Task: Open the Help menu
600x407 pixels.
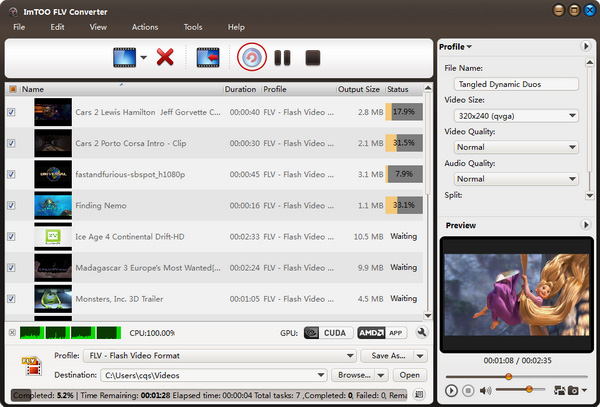Action: (236, 27)
